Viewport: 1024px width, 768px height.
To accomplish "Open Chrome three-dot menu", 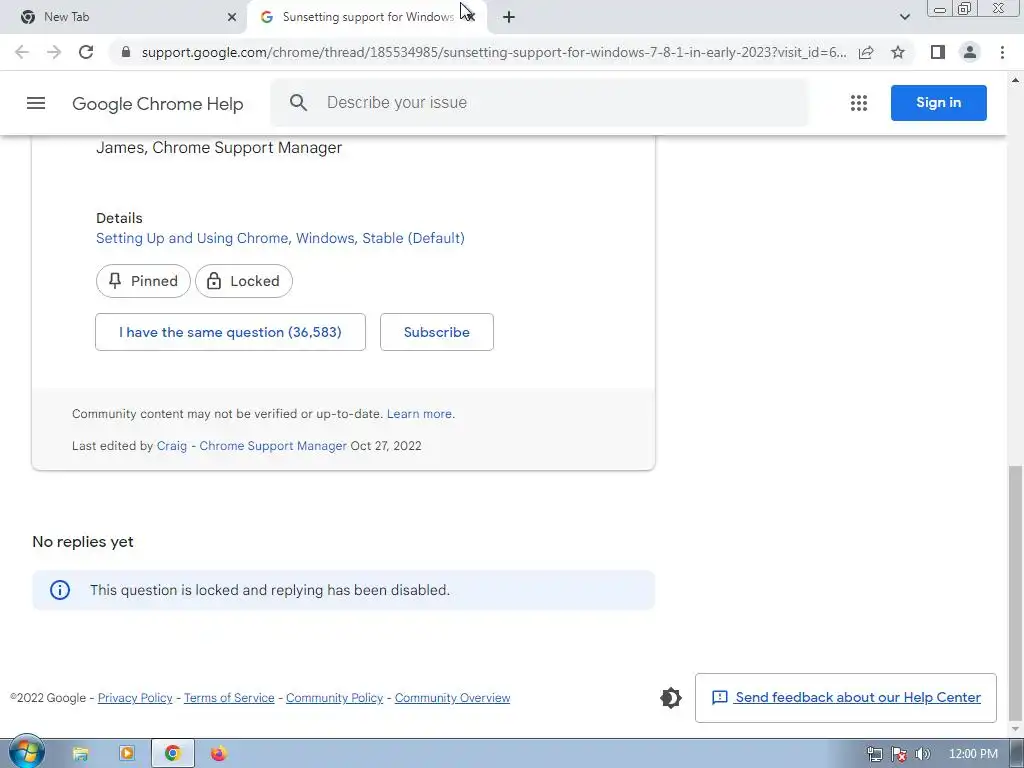I will [x=1002, y=52].
